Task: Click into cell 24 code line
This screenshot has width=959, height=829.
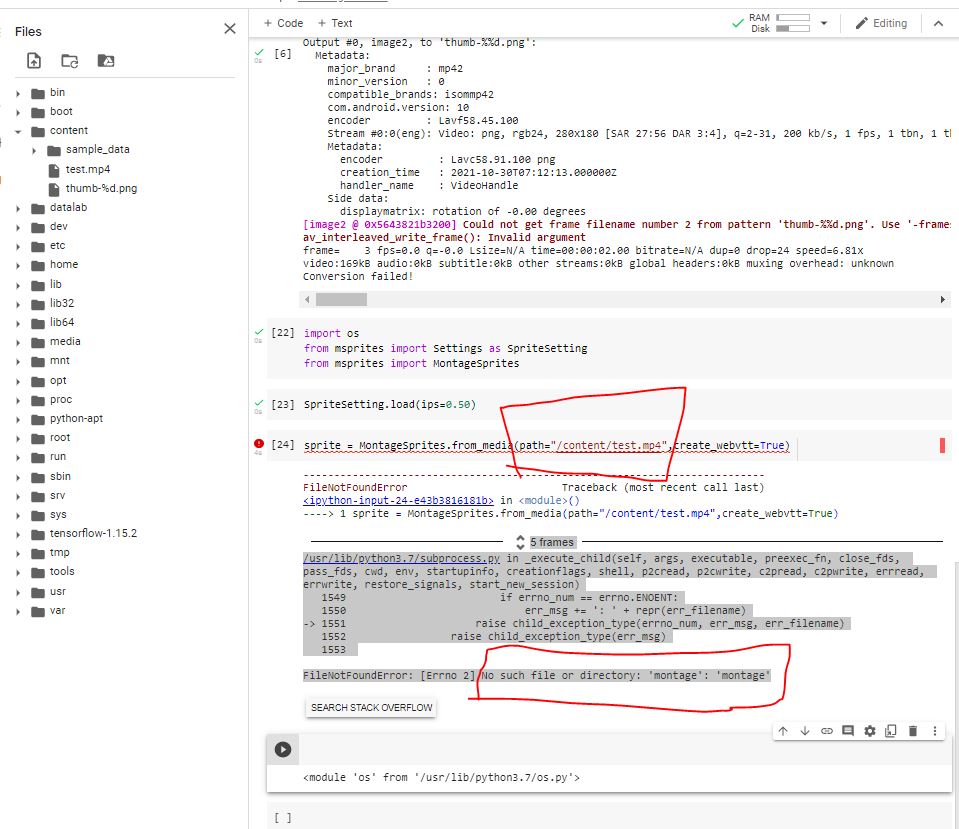Action: coord(546,445)
